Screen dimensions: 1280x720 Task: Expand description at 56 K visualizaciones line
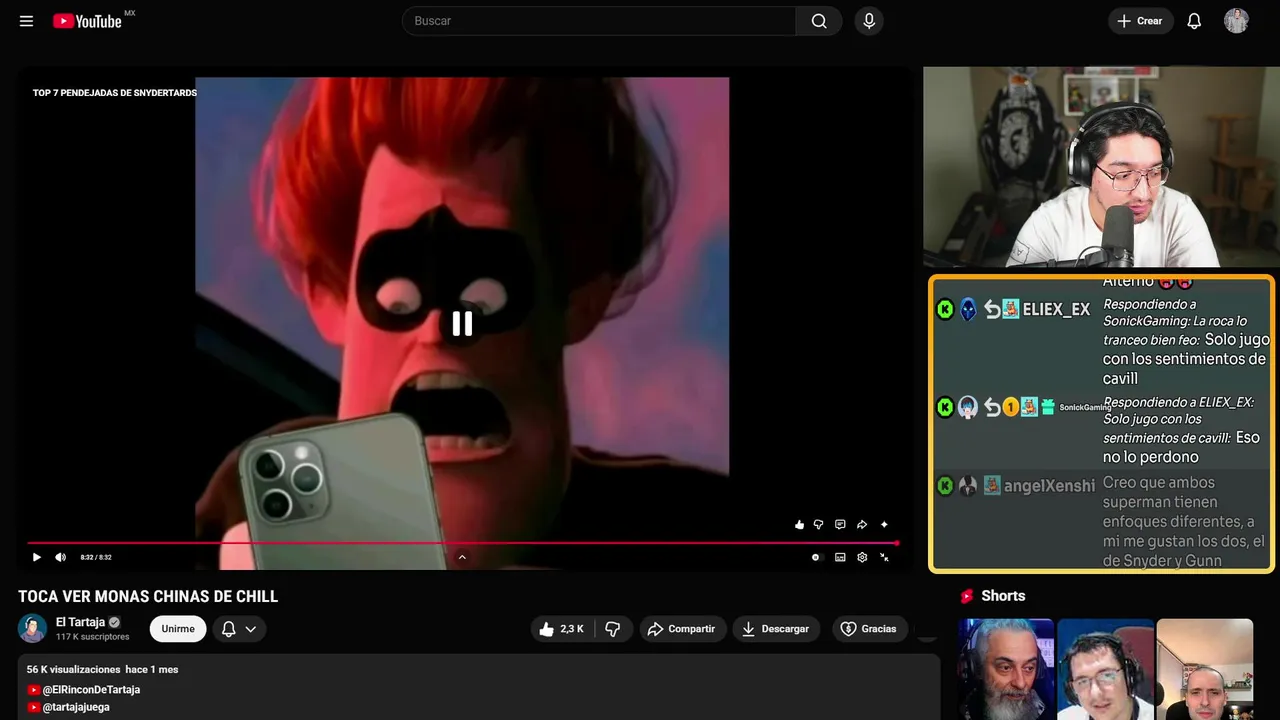point(102,669)
